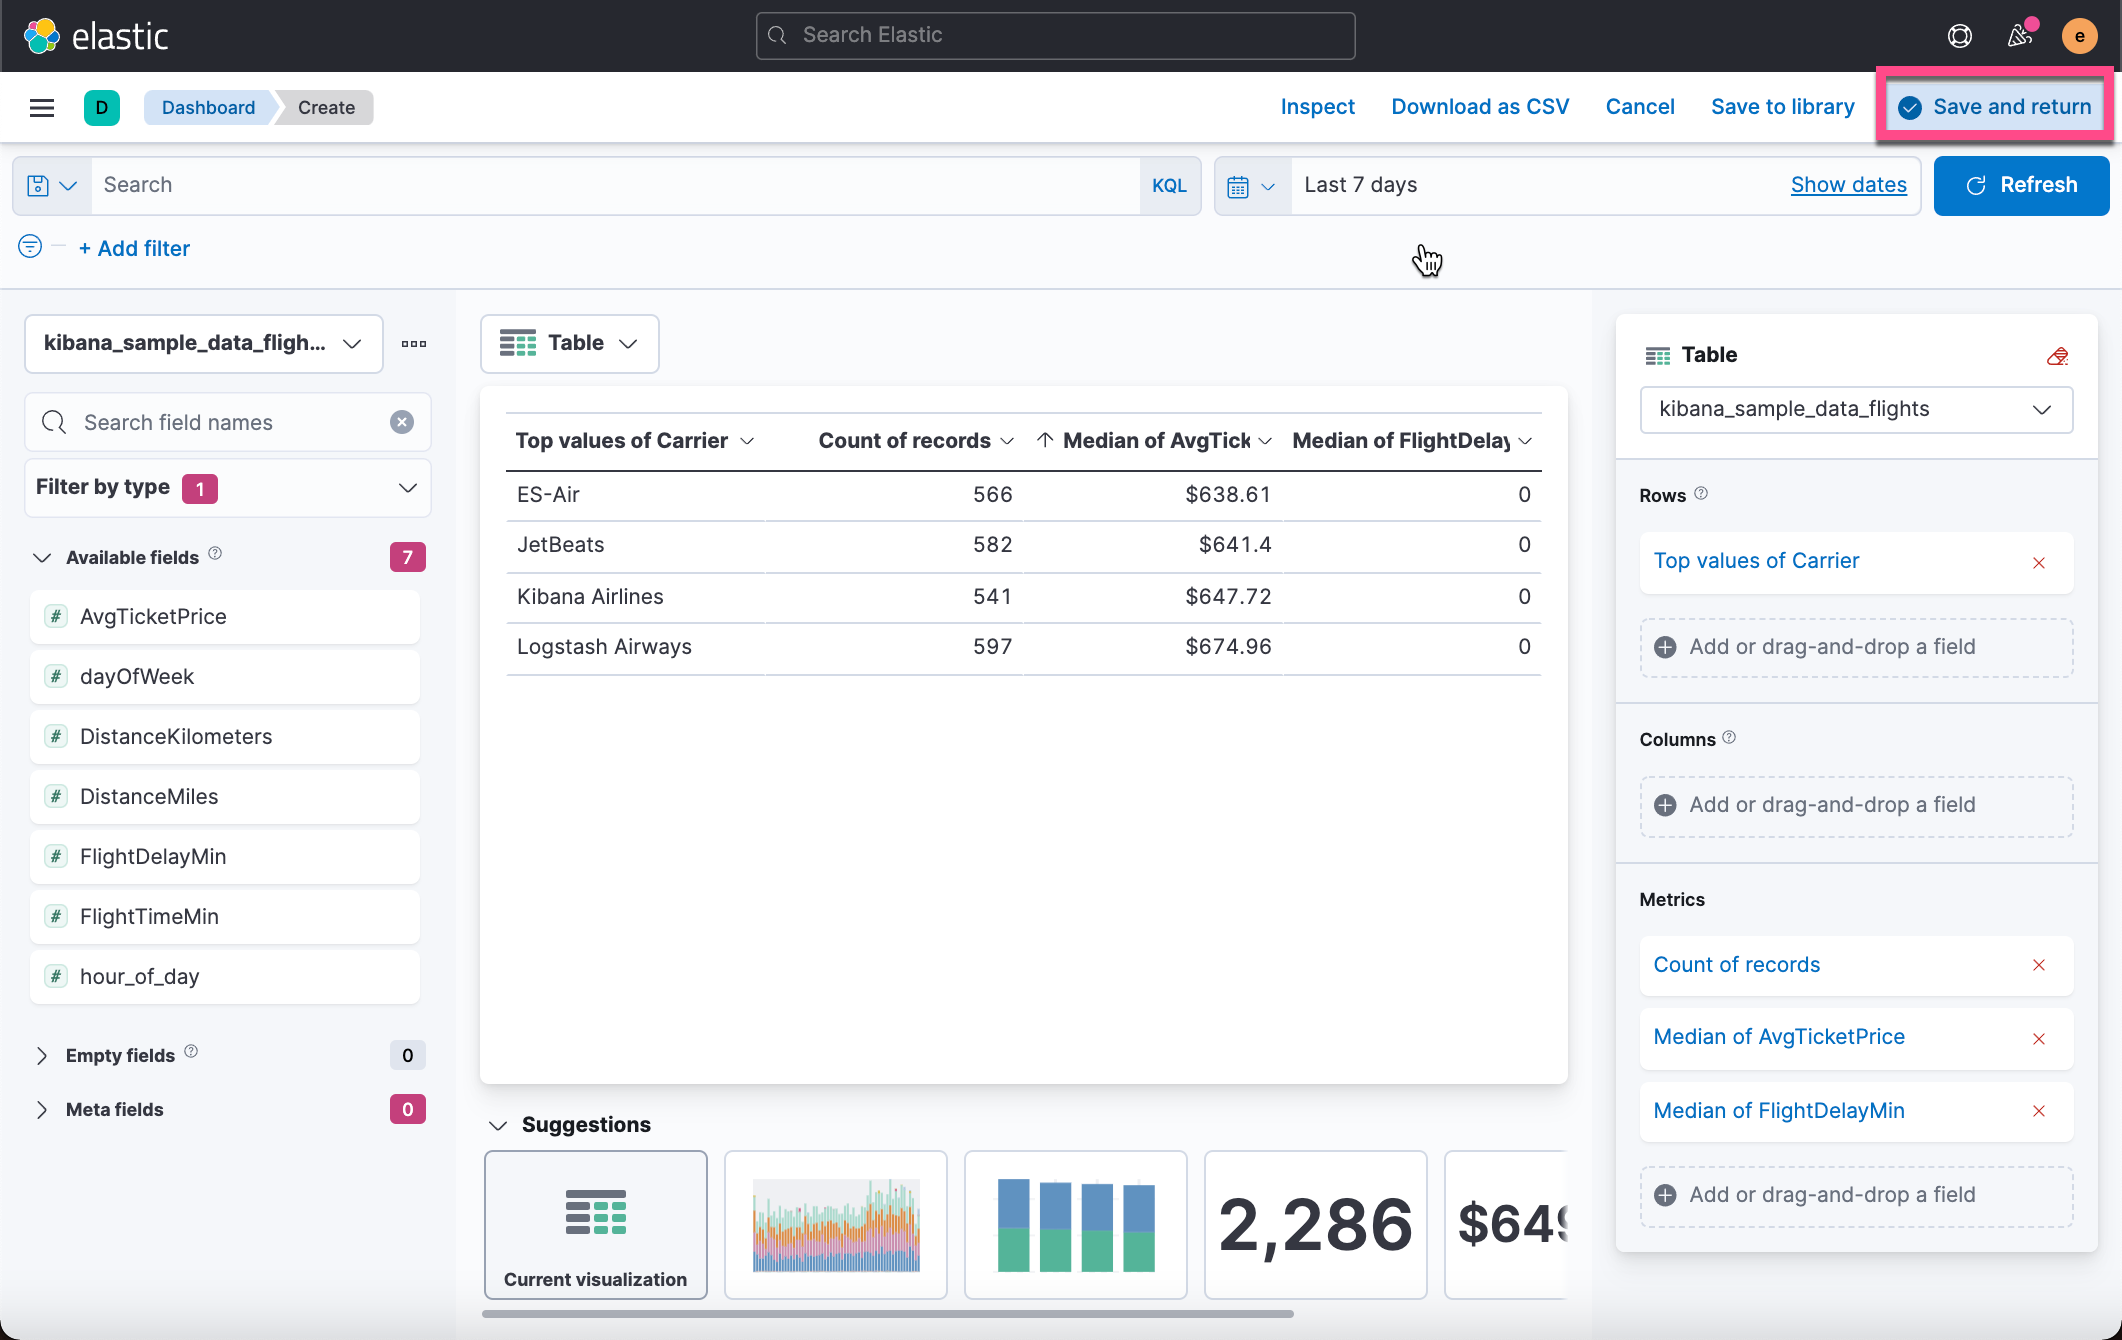This screenshot has width=2122, height=1340.
Task: Open the newsfeed celebration icon
Action: [2019, 36]
